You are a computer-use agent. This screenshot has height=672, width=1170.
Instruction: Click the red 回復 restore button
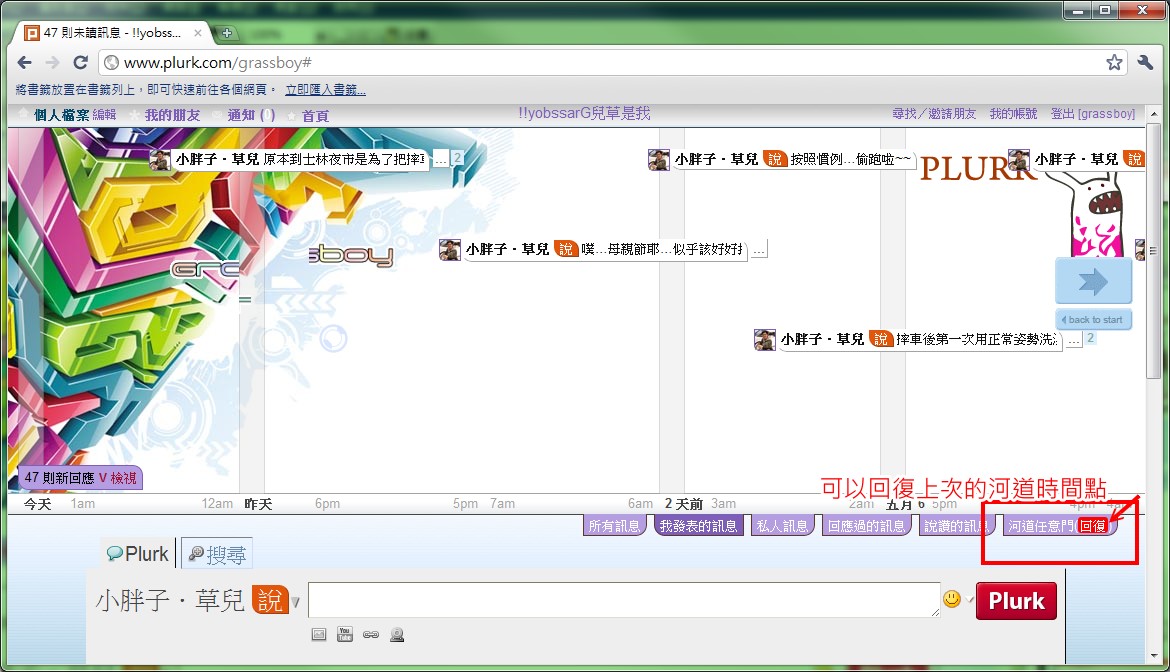coord(1093,526)
